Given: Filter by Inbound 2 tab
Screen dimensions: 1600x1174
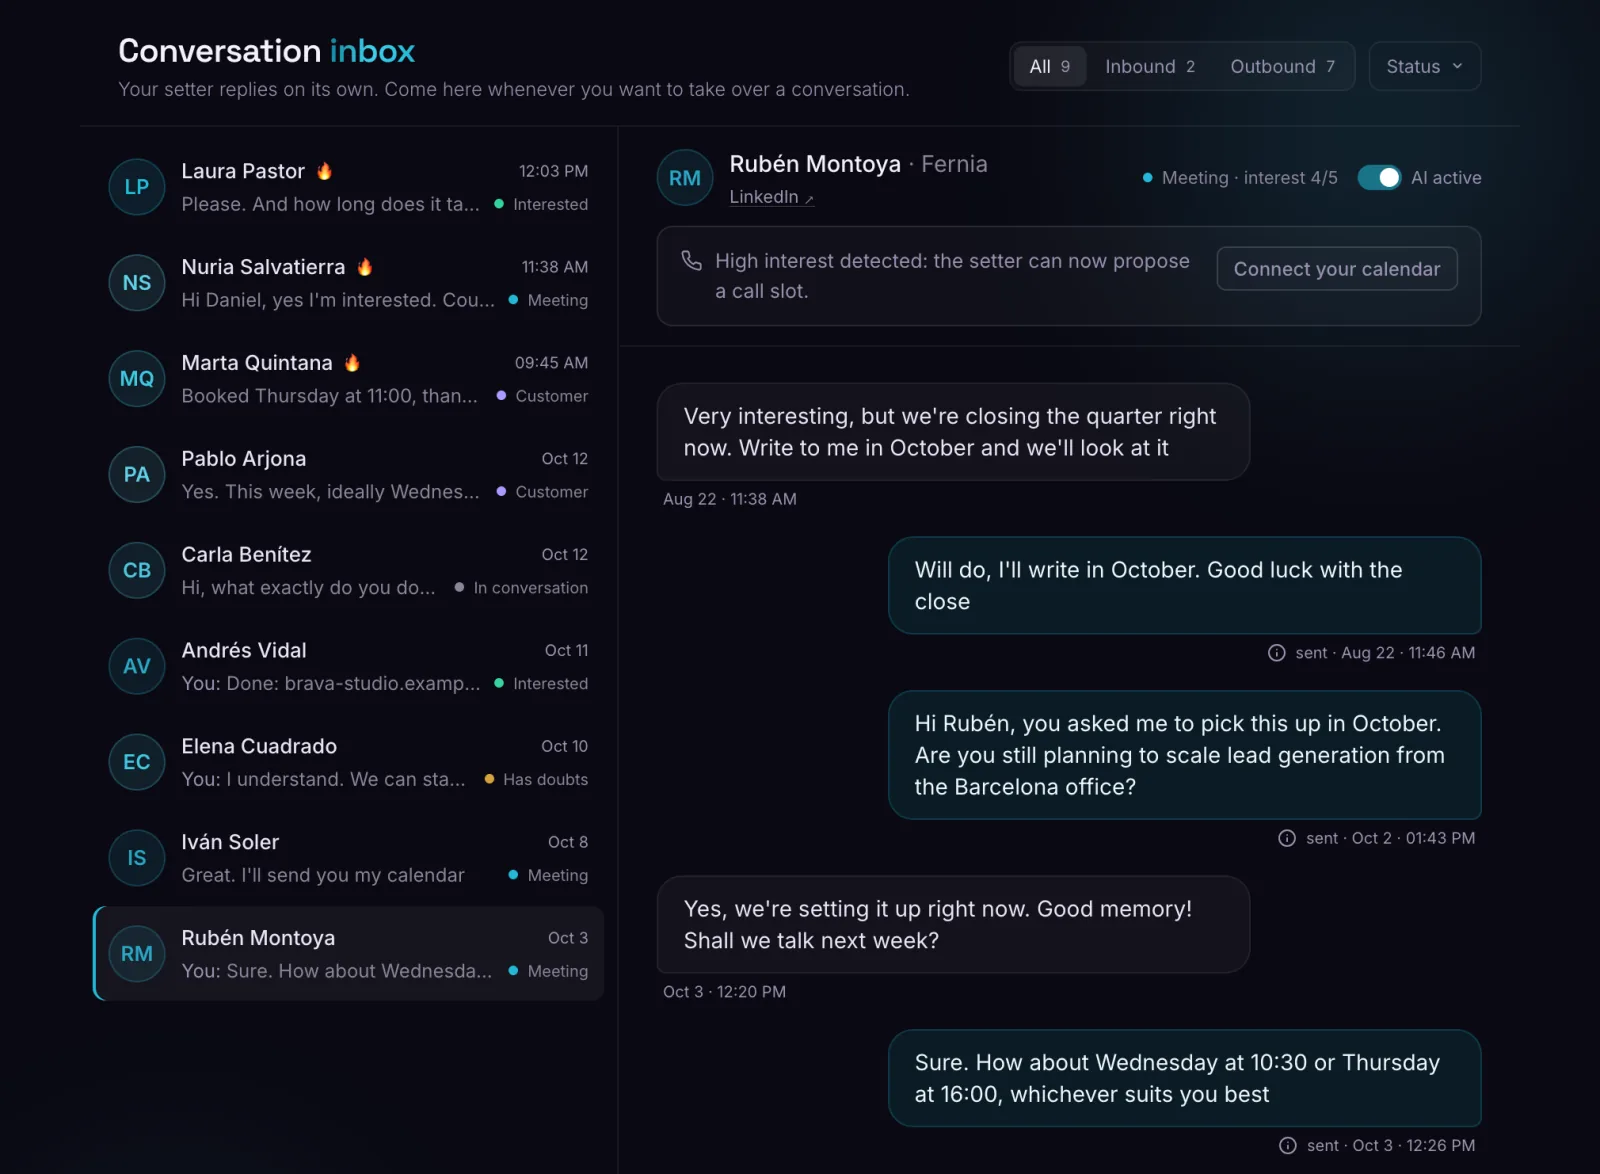Looking at the screenshot, I should tap(1150, 67).
